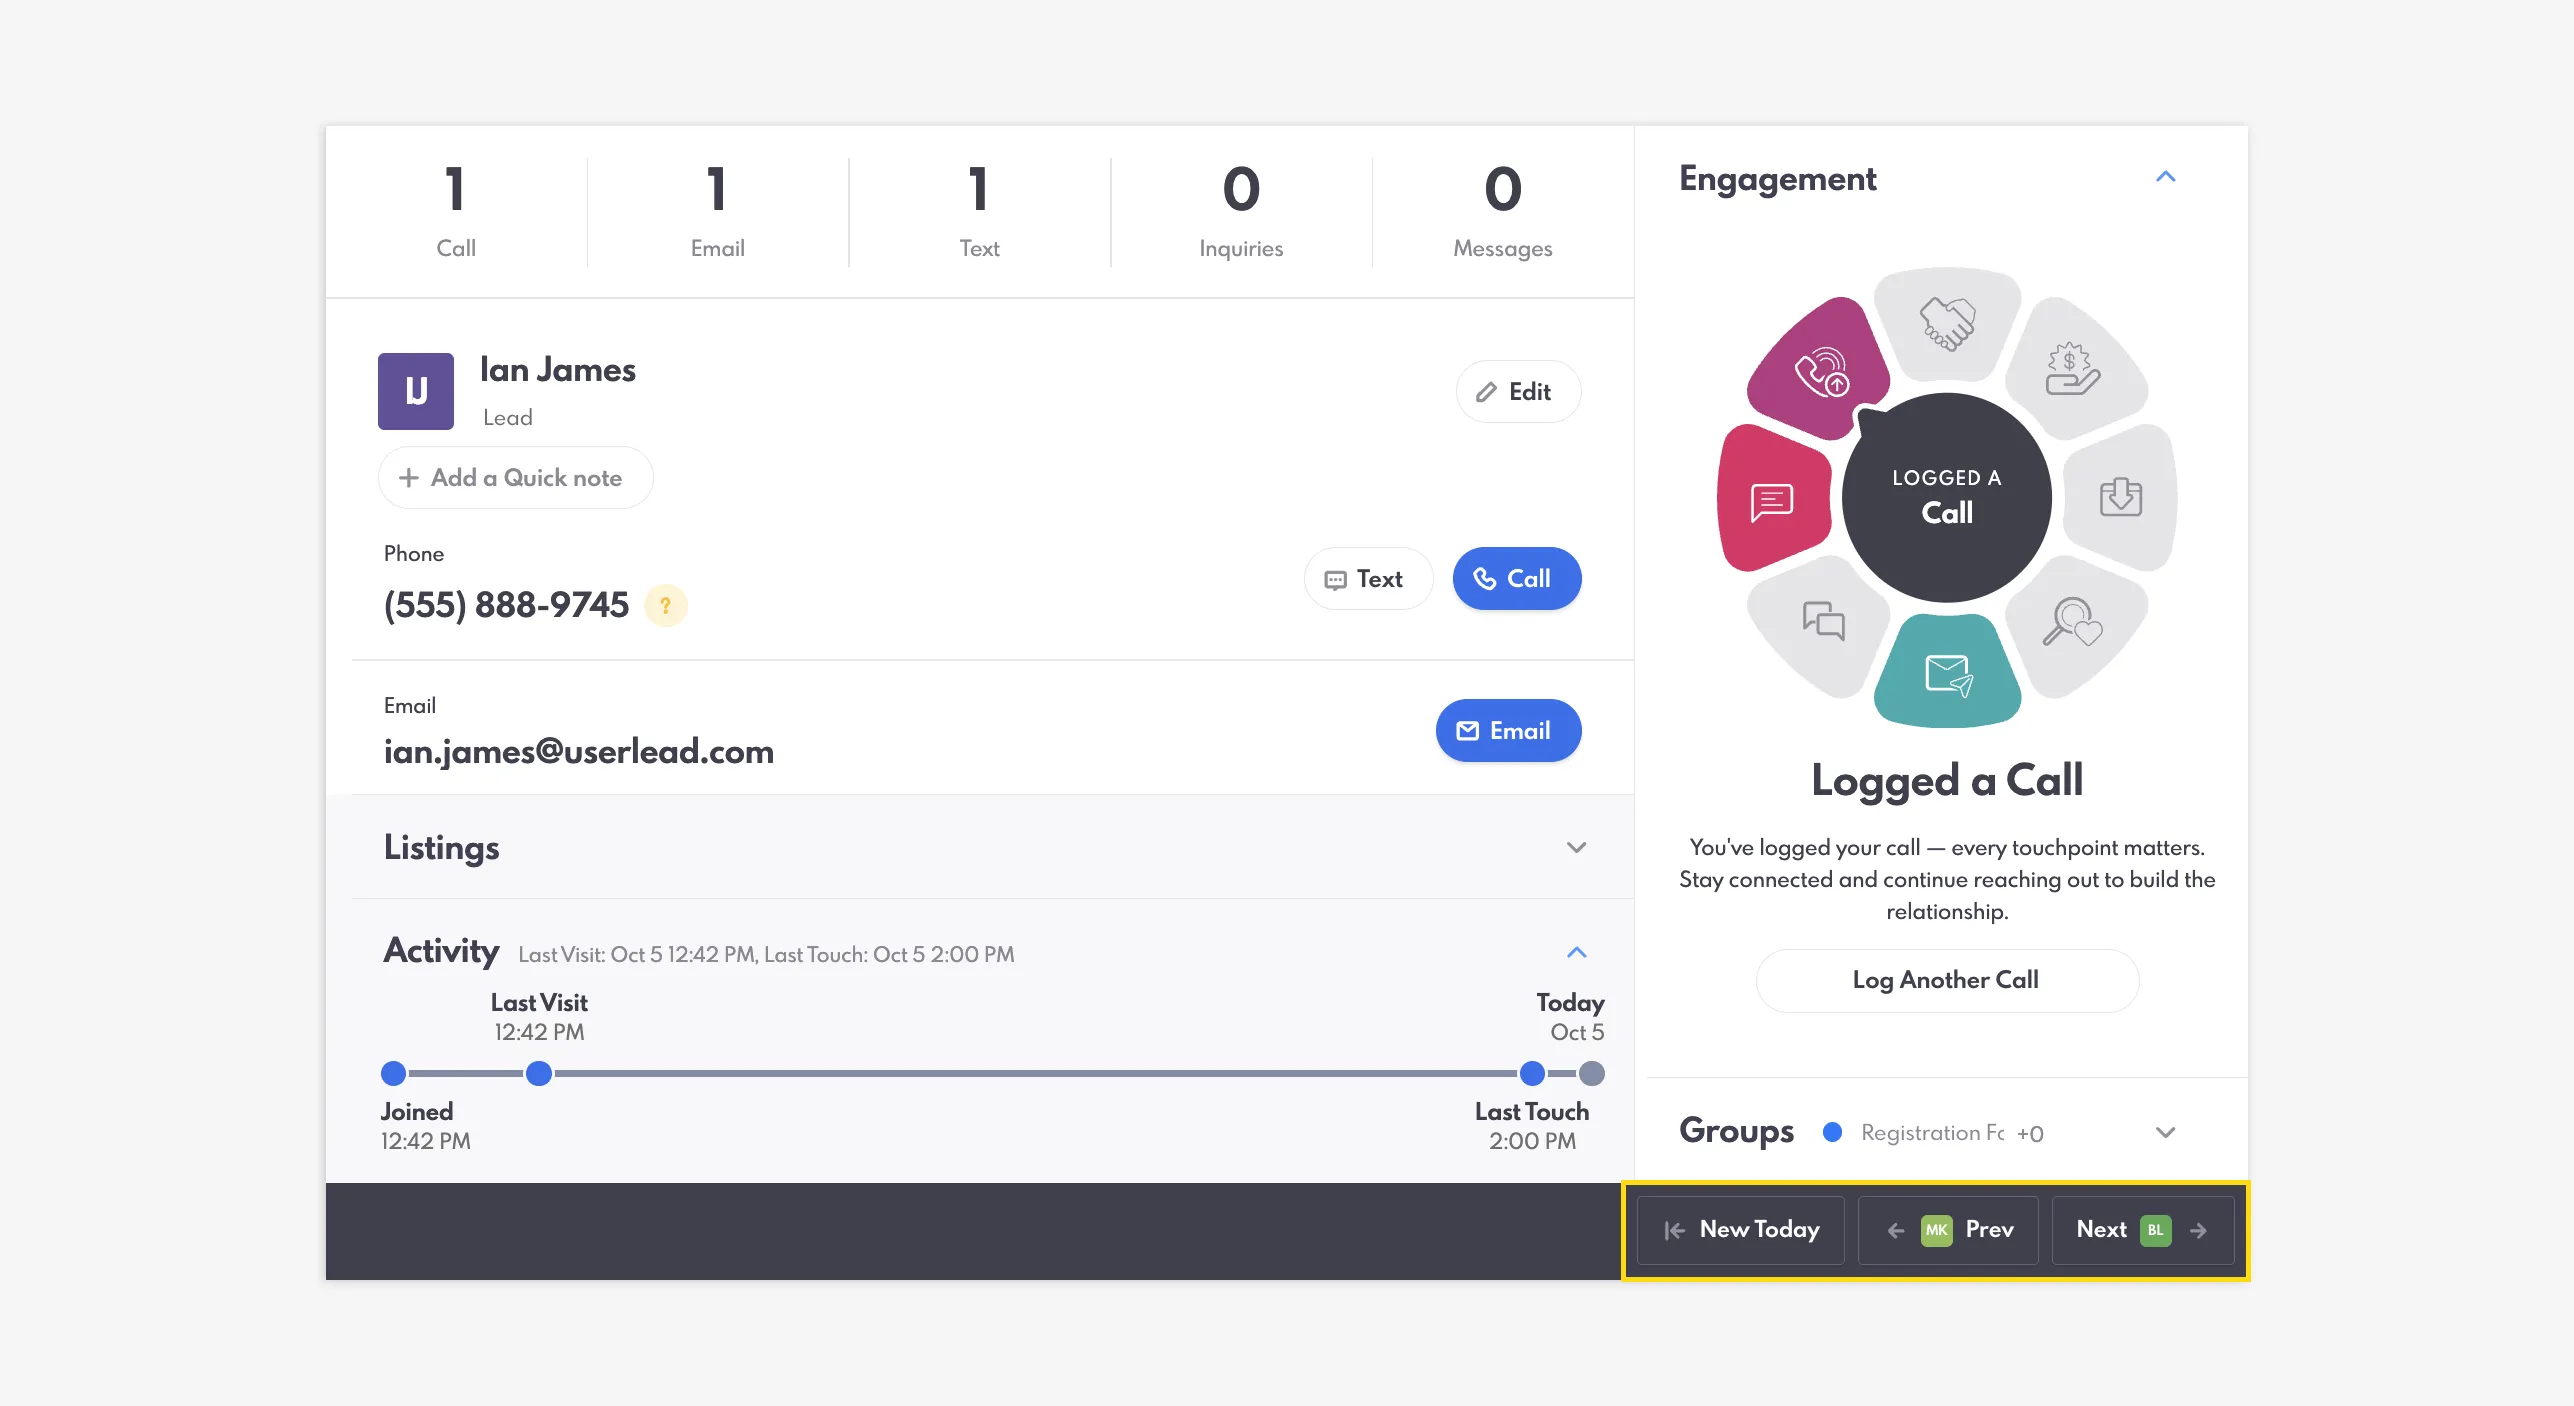This screenshot has height=1406, width=2574.
Task: Open the Inquiries count tab
Action: coord(1241,212)
